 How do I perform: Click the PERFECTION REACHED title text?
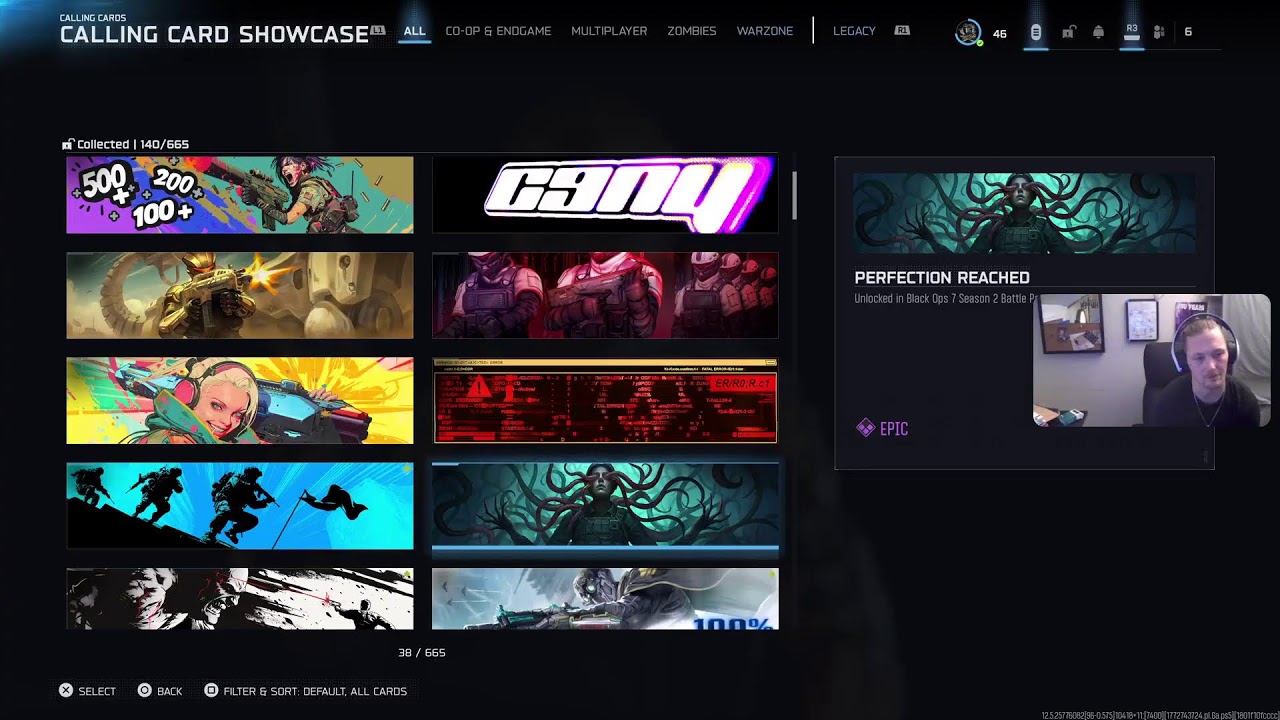942,278
